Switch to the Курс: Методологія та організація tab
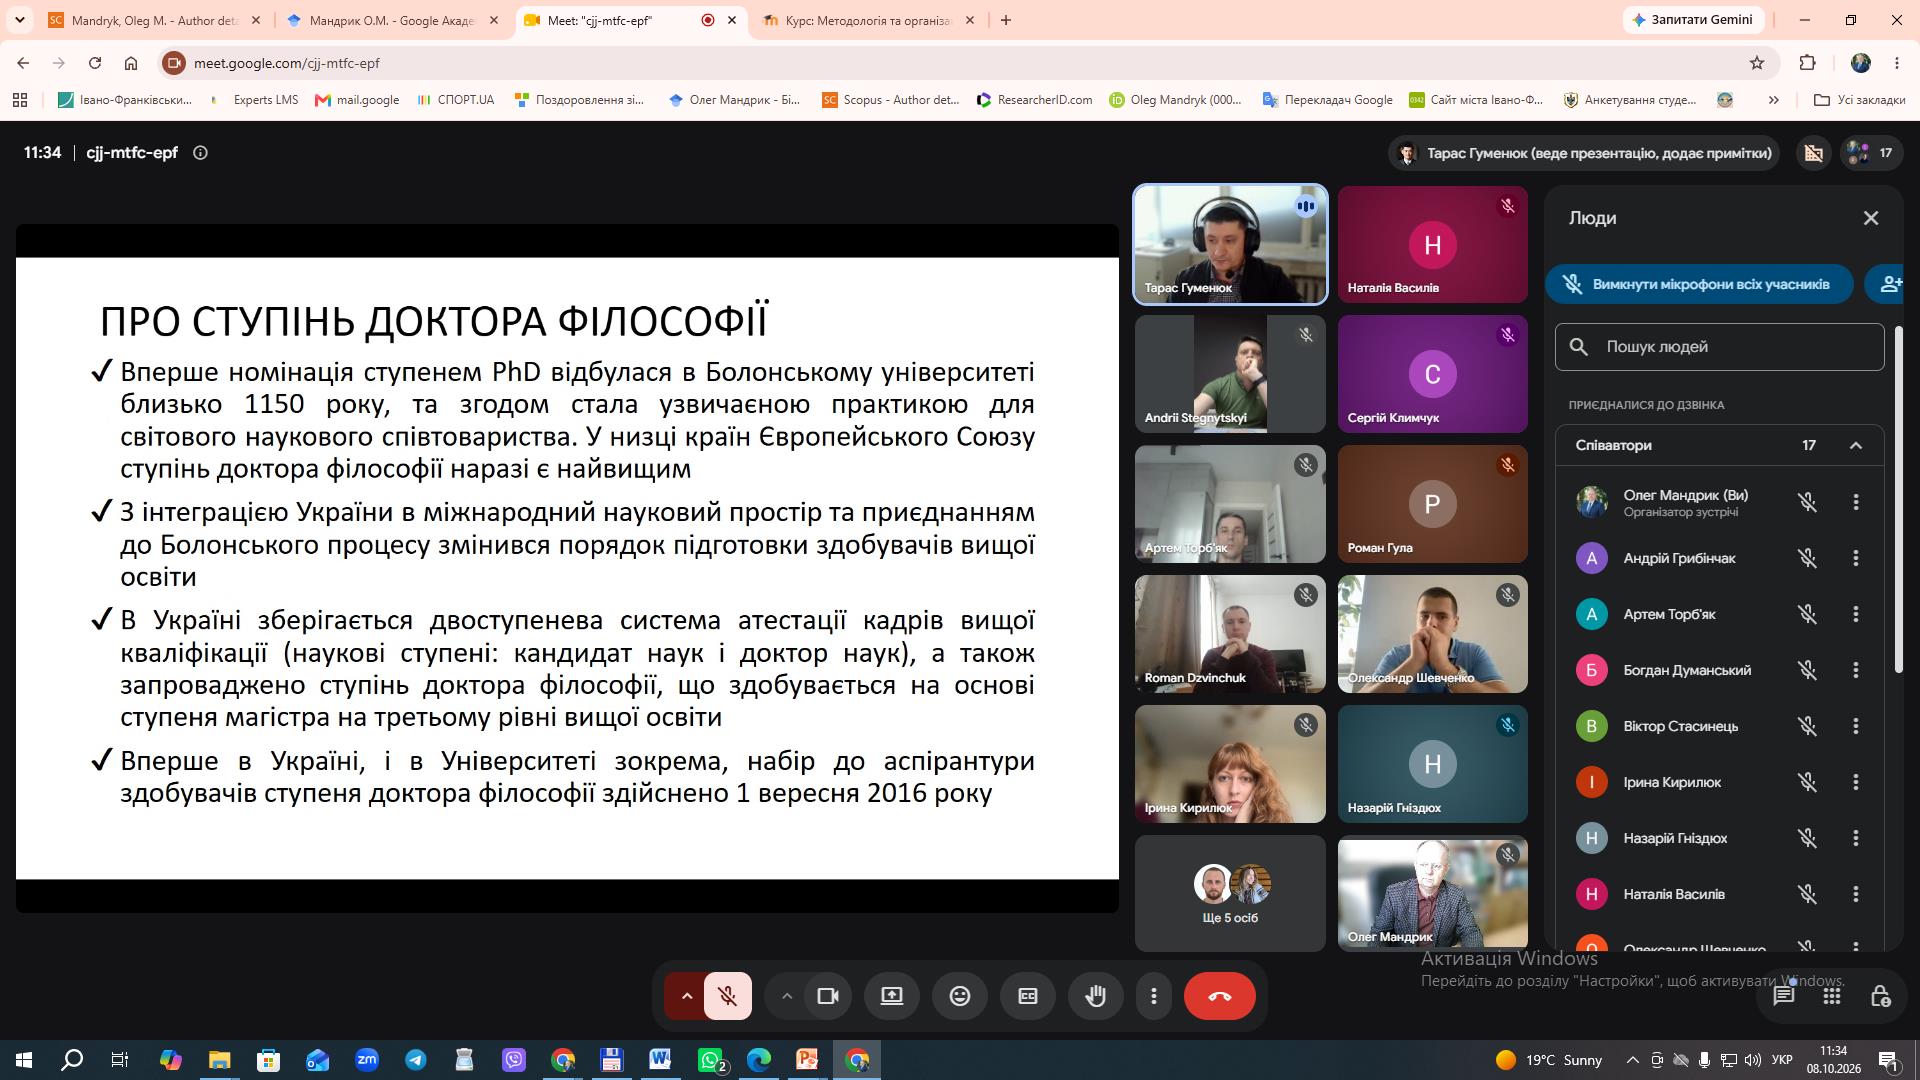The image size is (1920, 1080). 868,20
